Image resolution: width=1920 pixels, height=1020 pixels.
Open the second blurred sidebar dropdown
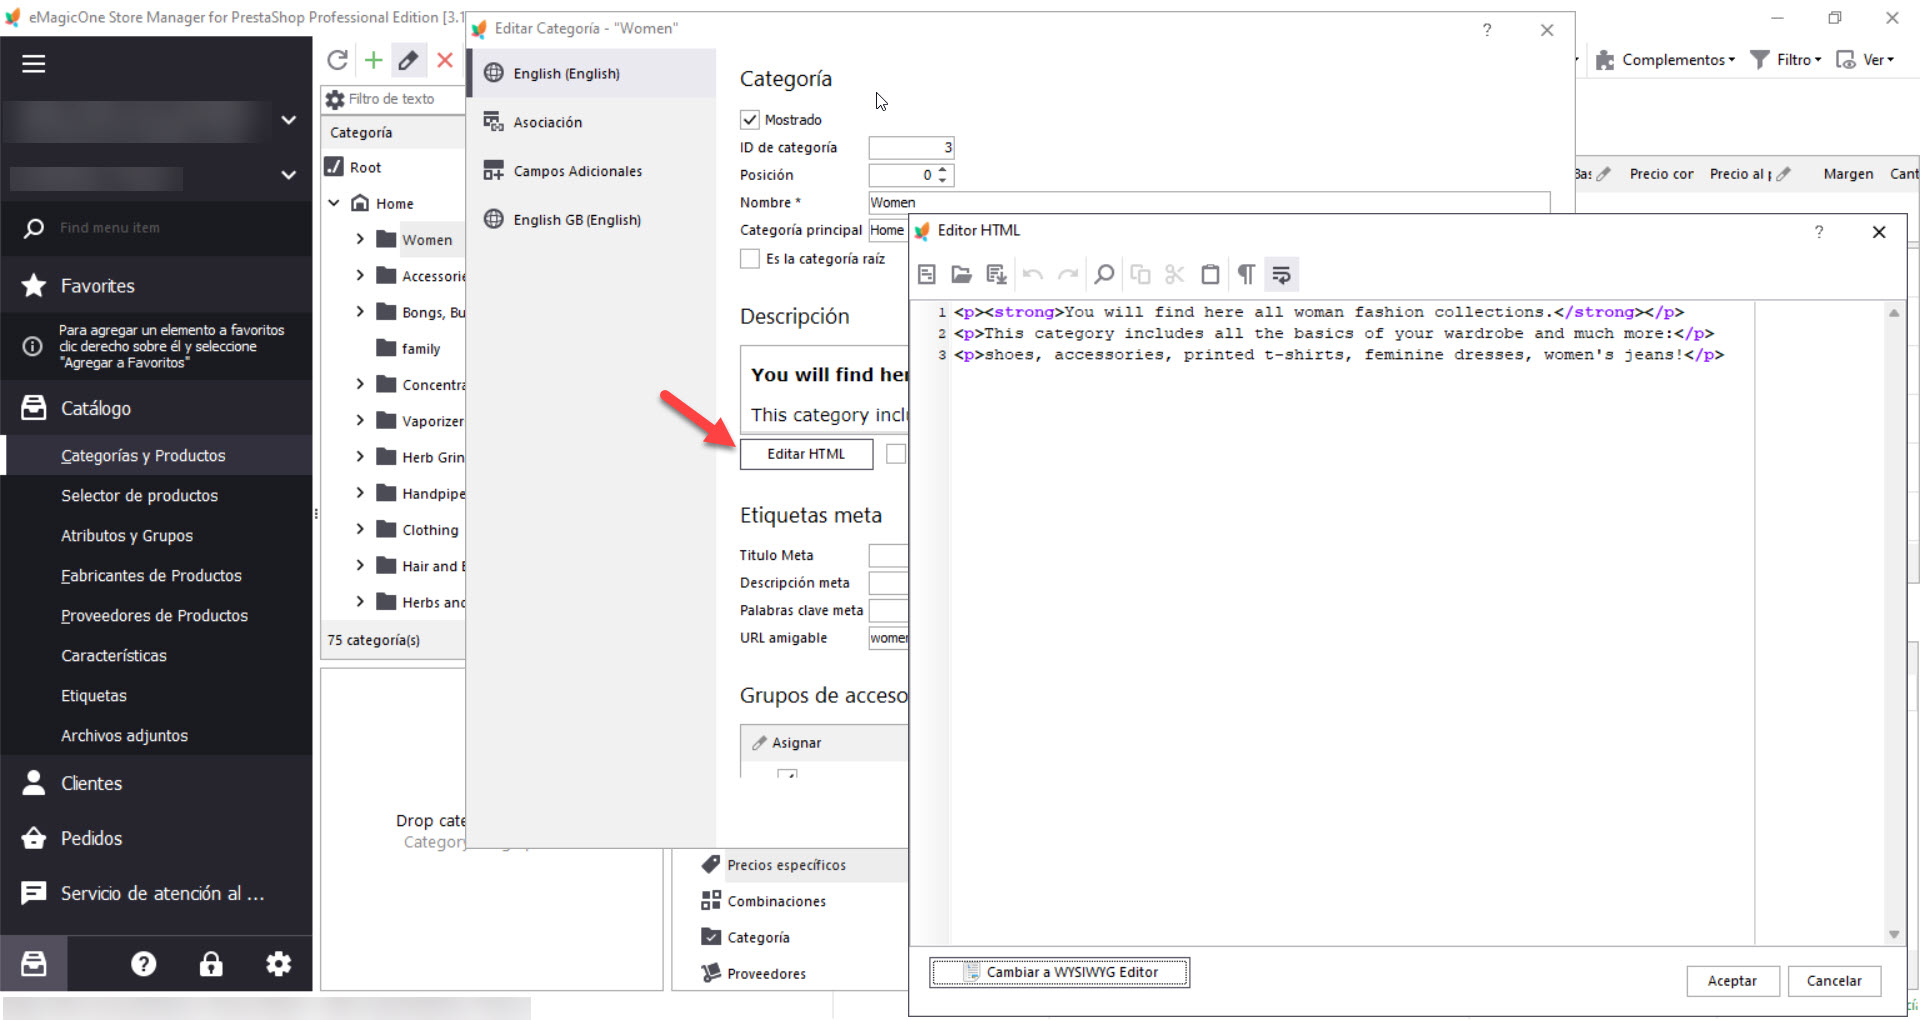289,175
